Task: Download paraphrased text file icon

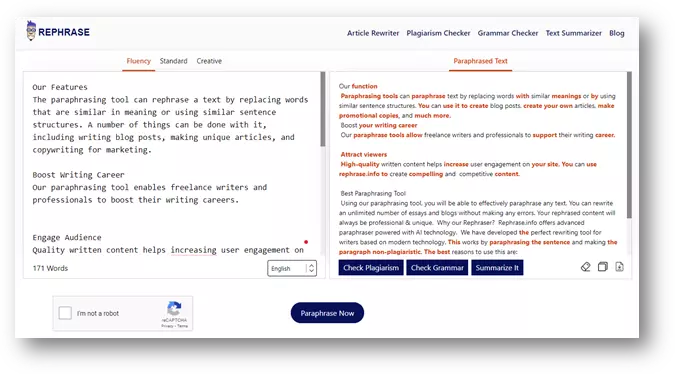Action: coord(619,267)
